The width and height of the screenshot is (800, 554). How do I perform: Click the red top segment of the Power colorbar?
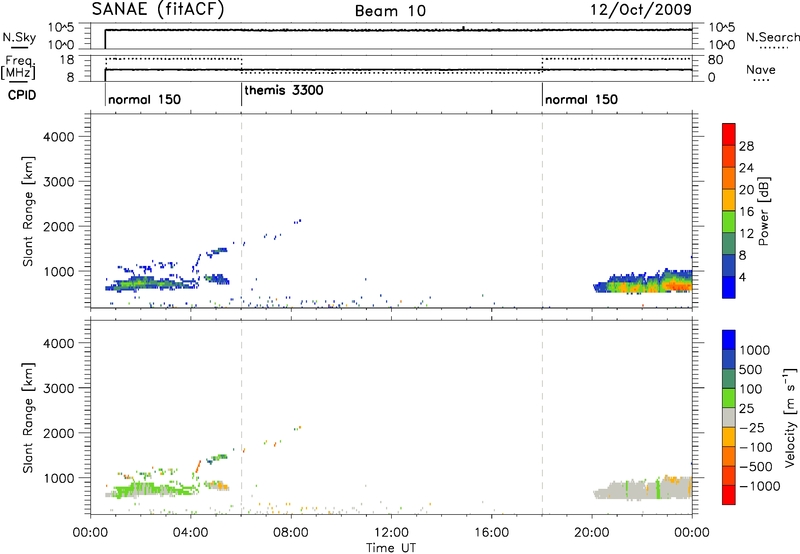click(x=729, y=134)
